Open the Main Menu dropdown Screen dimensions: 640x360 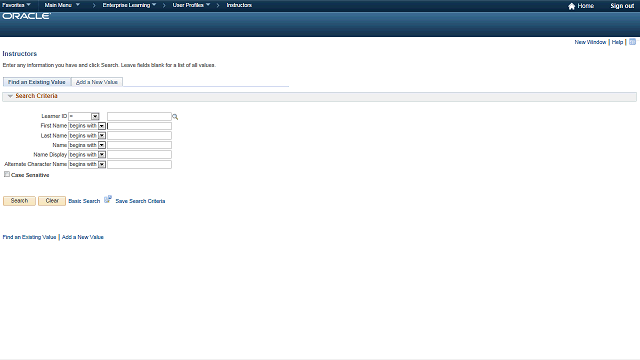click(62, 5)
